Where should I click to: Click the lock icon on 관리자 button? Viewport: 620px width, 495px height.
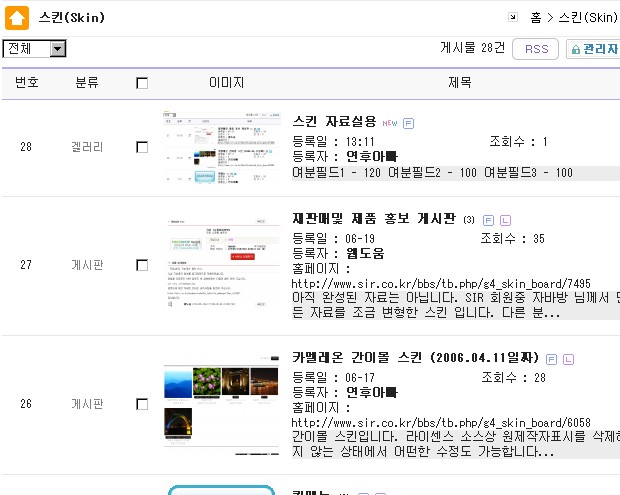point(574,49)
